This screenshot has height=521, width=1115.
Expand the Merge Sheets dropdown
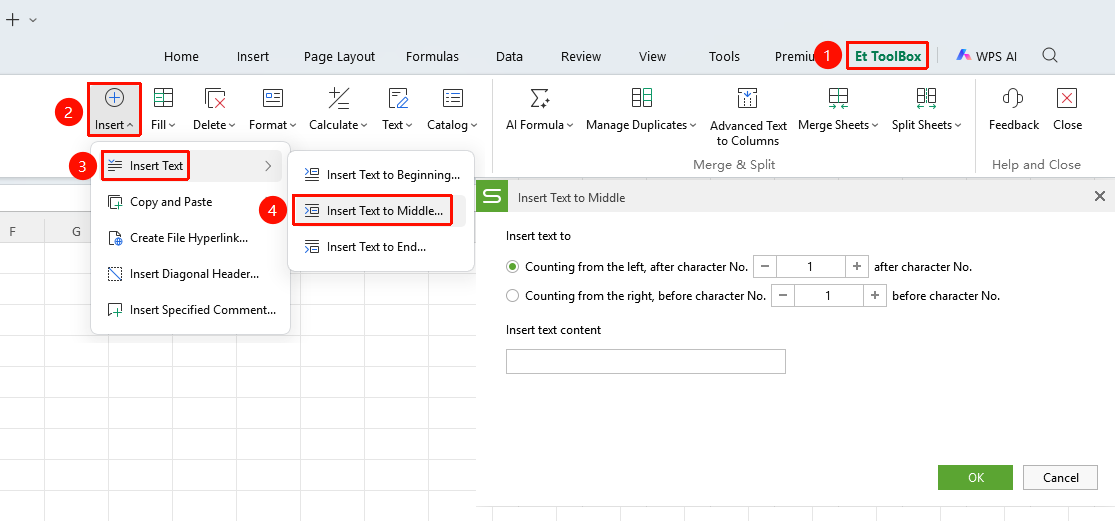tap(876, 126)
